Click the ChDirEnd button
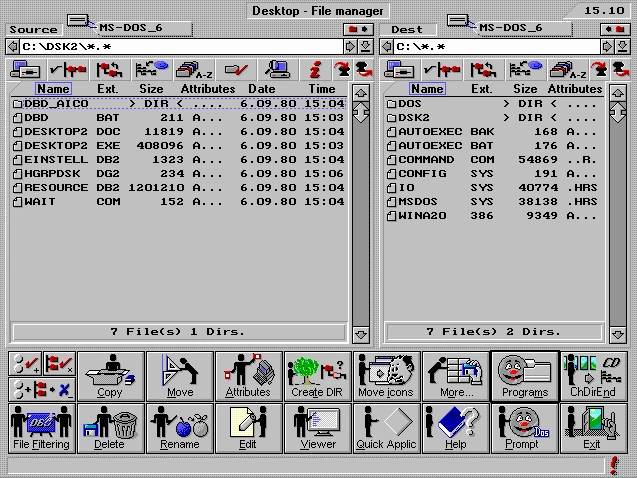 click(x=594, y=376)
